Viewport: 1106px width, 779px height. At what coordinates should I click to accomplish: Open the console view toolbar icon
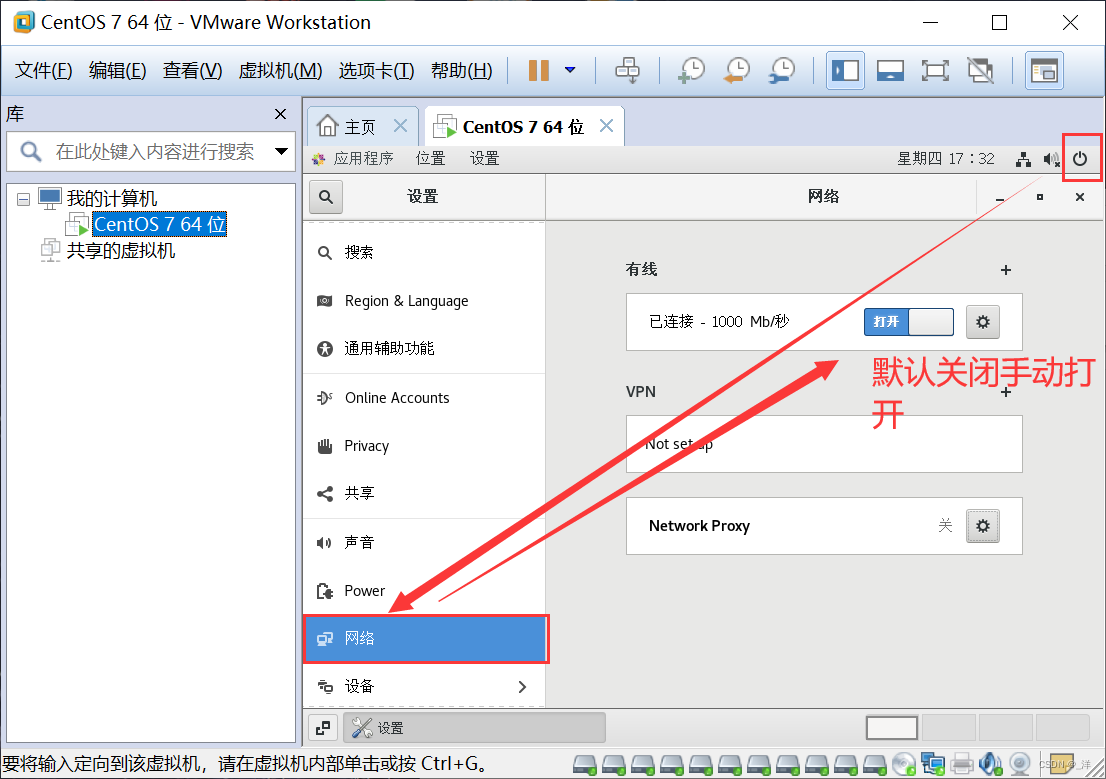click(1044, 71)
